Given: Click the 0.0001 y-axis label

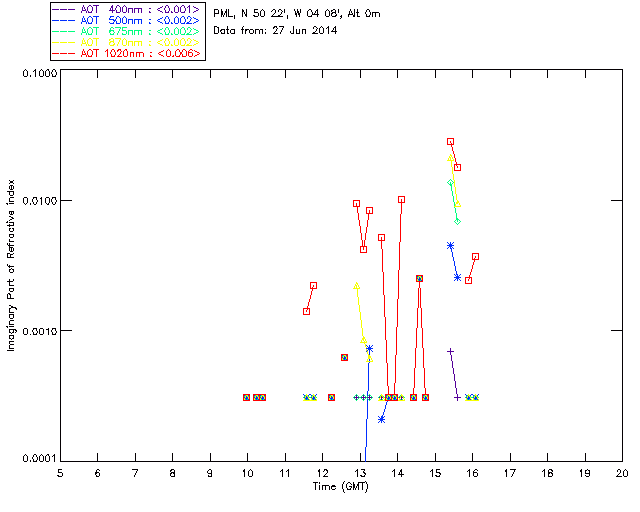Looking at the screenshot, I should point(39,459).
